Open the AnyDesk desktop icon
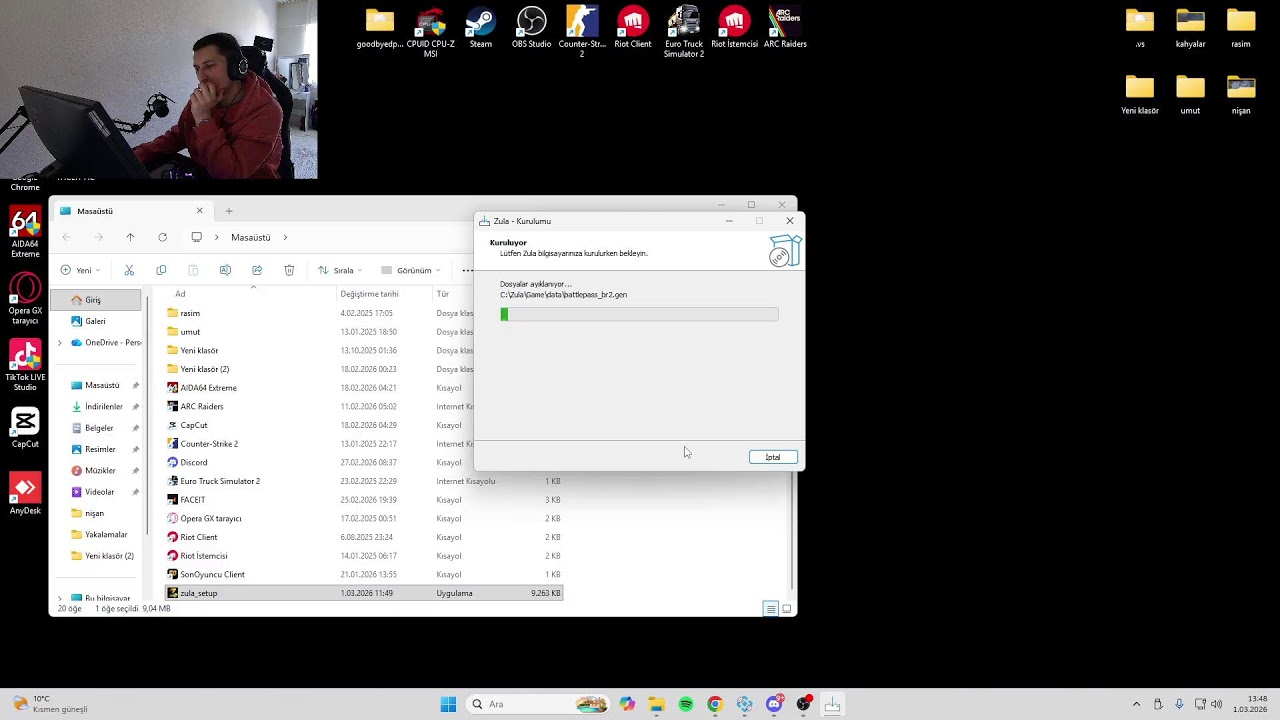 [x=25, y=494]
